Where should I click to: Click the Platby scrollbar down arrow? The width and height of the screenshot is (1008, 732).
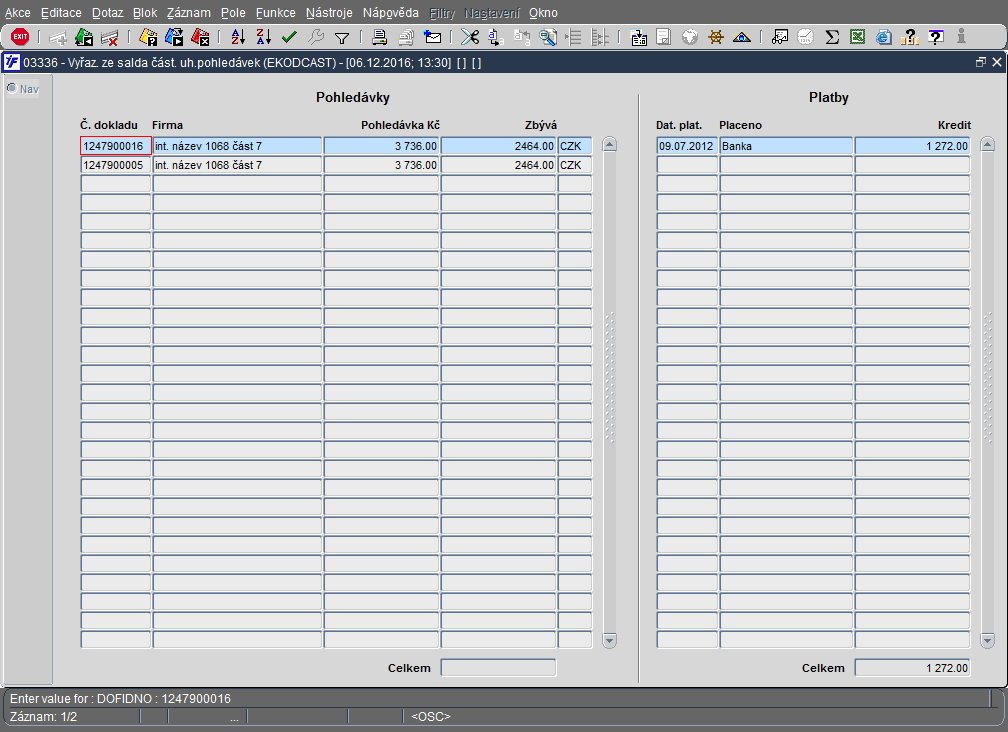pyautogui.click(x=987, y=640)
